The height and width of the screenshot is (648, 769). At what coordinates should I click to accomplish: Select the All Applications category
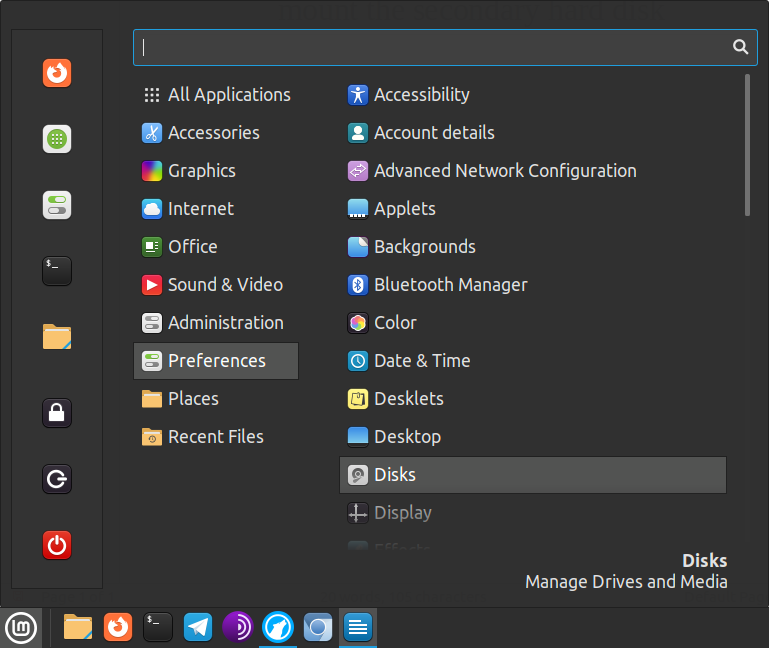216,95
